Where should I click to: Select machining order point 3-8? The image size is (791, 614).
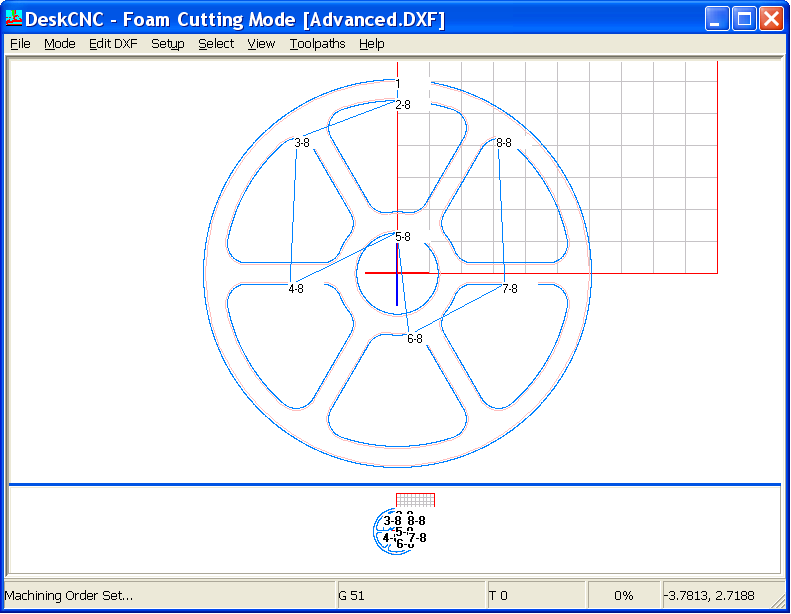tap(301, 143)
